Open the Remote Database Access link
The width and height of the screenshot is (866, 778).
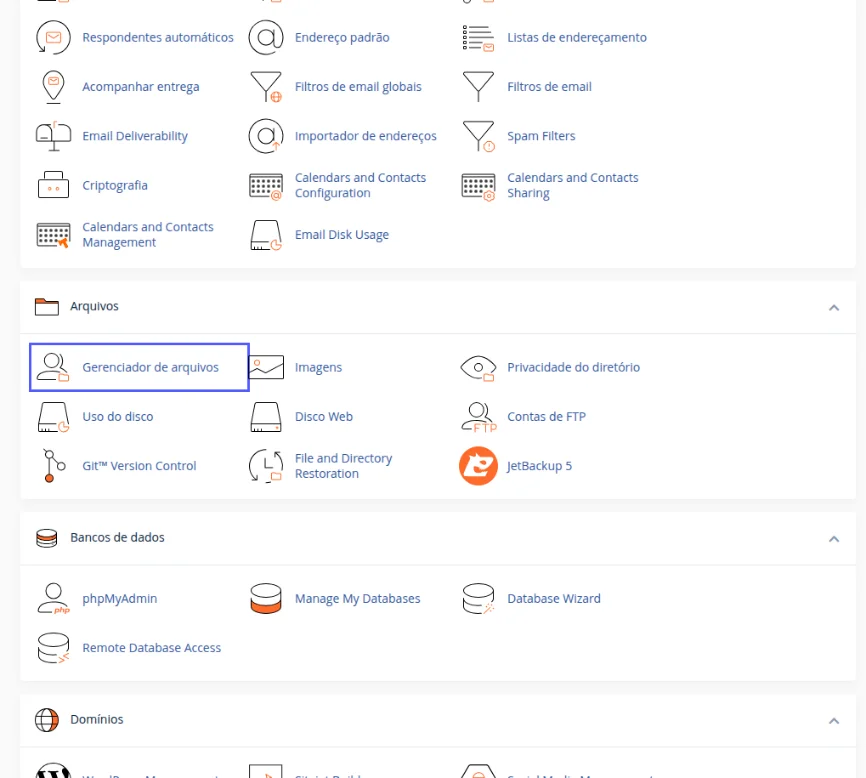pyautogui.click(x=151, y=648)
